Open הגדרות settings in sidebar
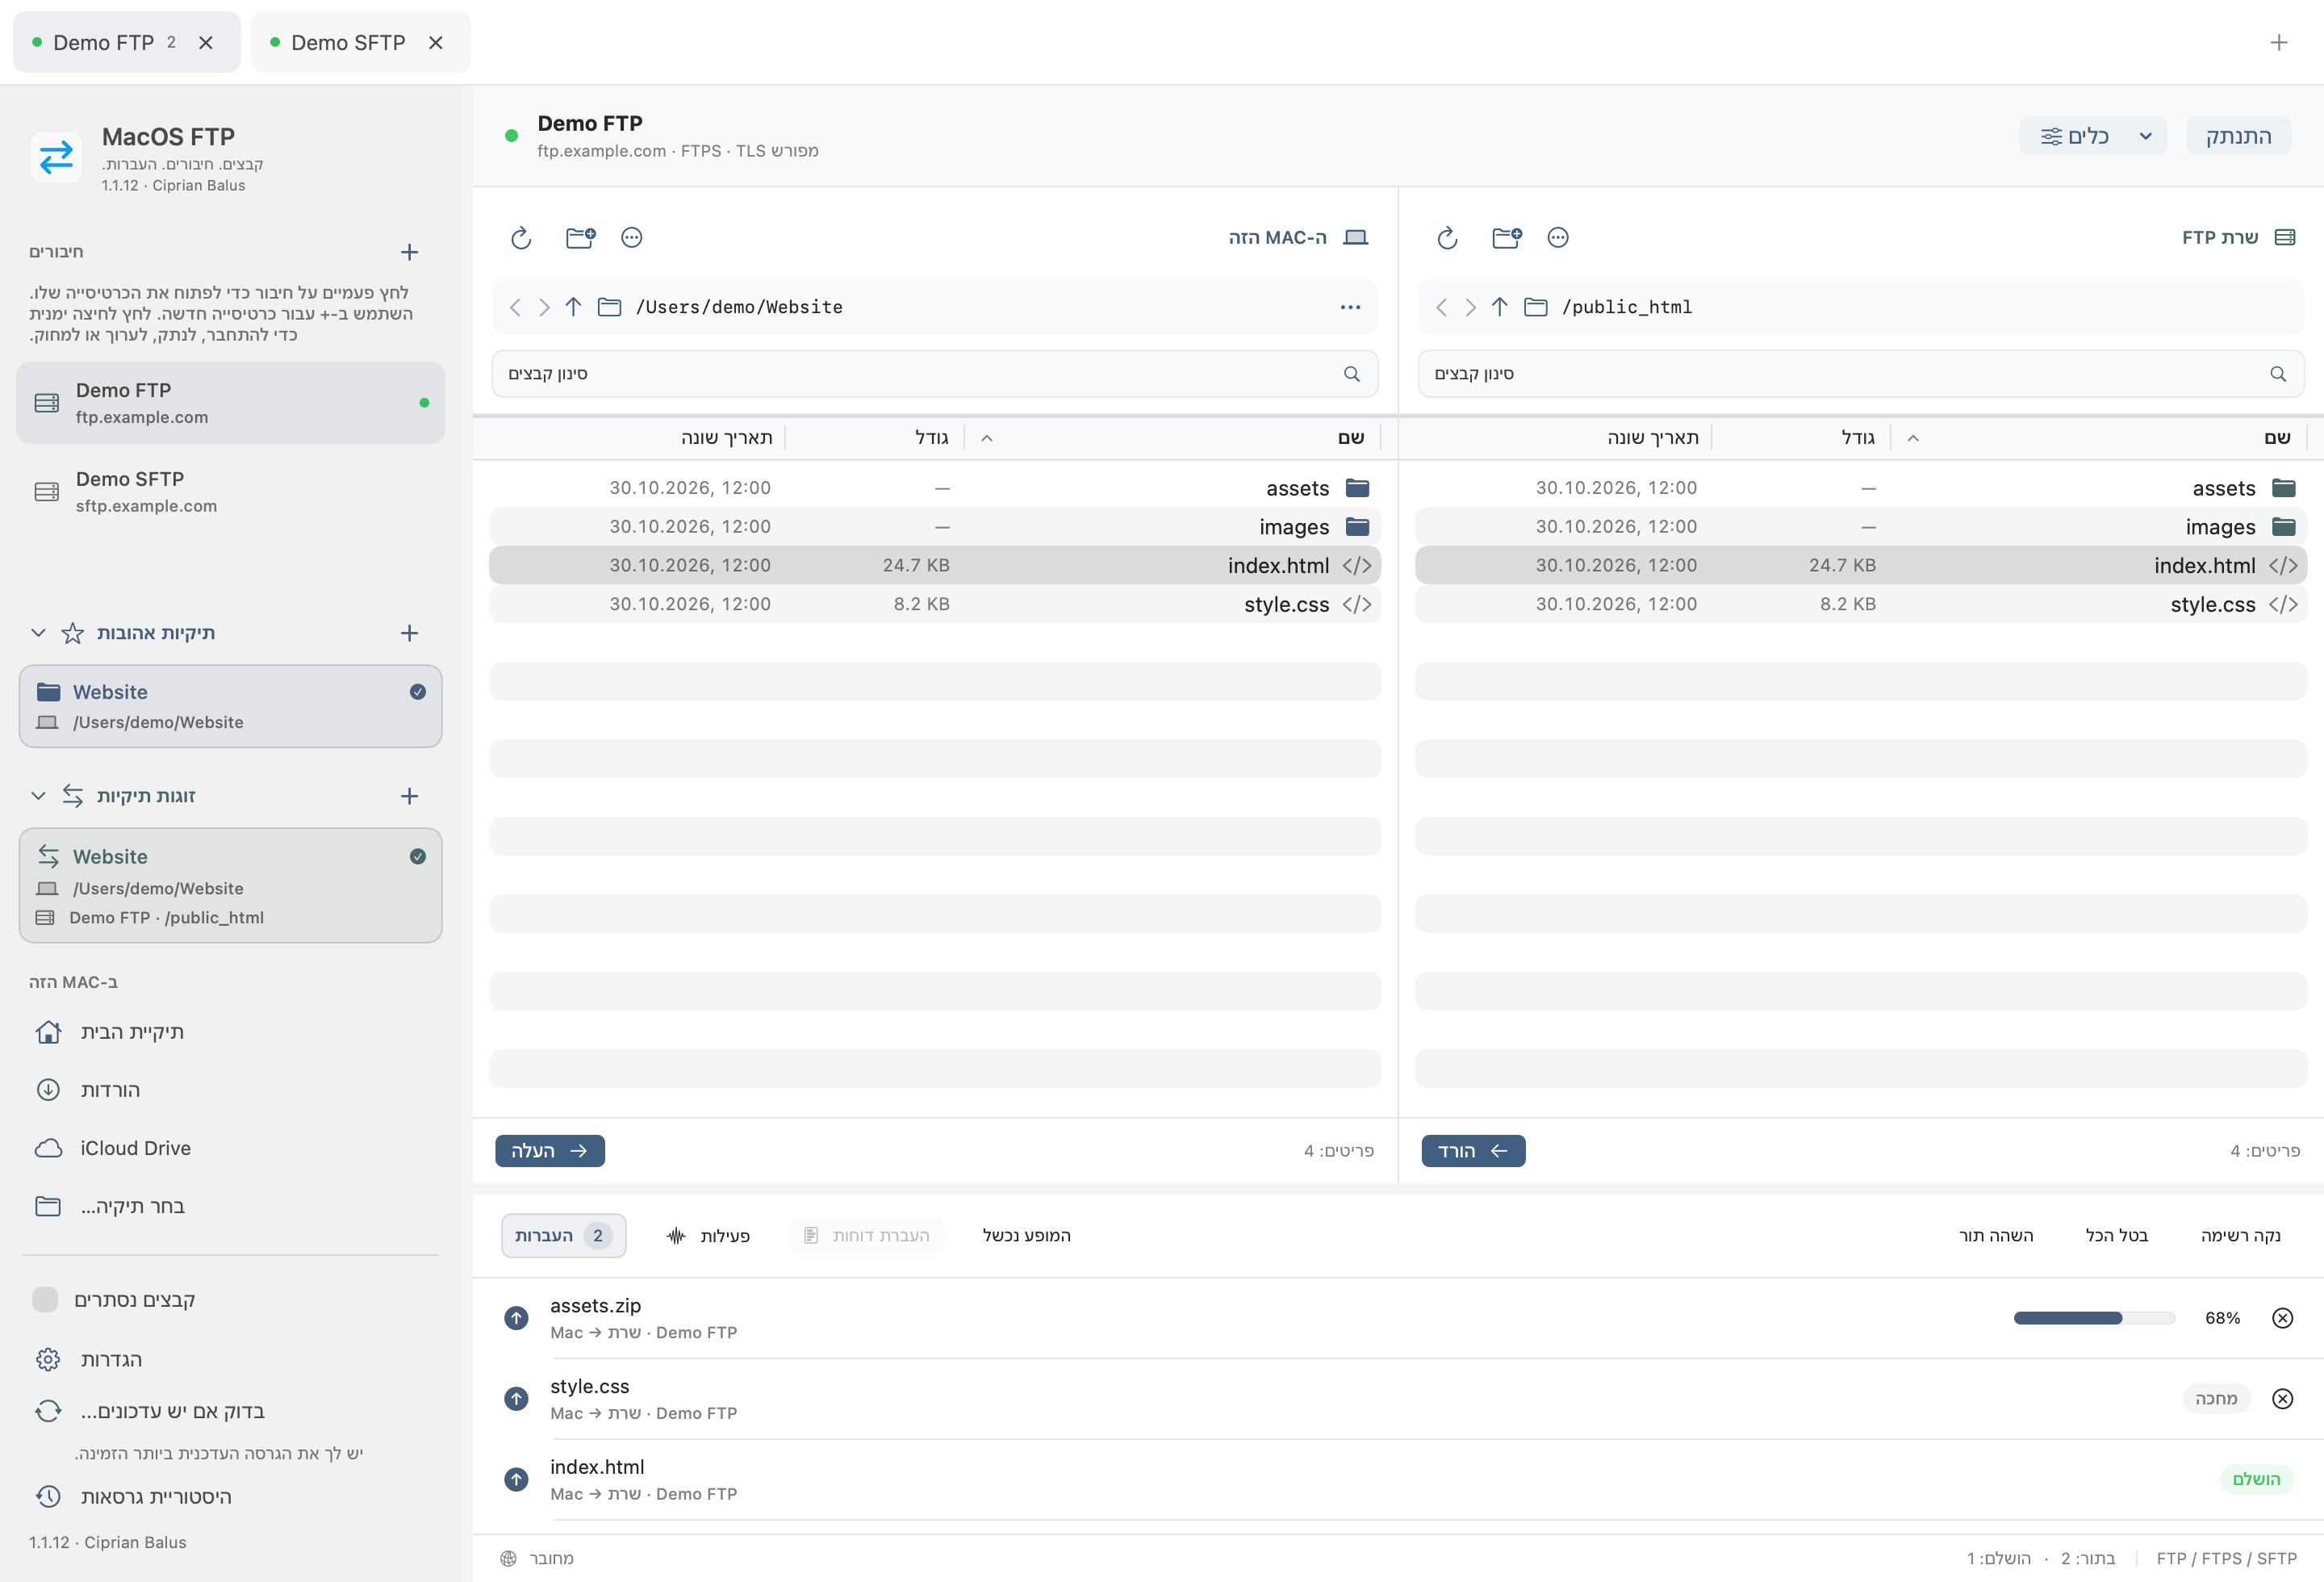The height and width of the screenshot is (1582, 2324). [90, 1360]
